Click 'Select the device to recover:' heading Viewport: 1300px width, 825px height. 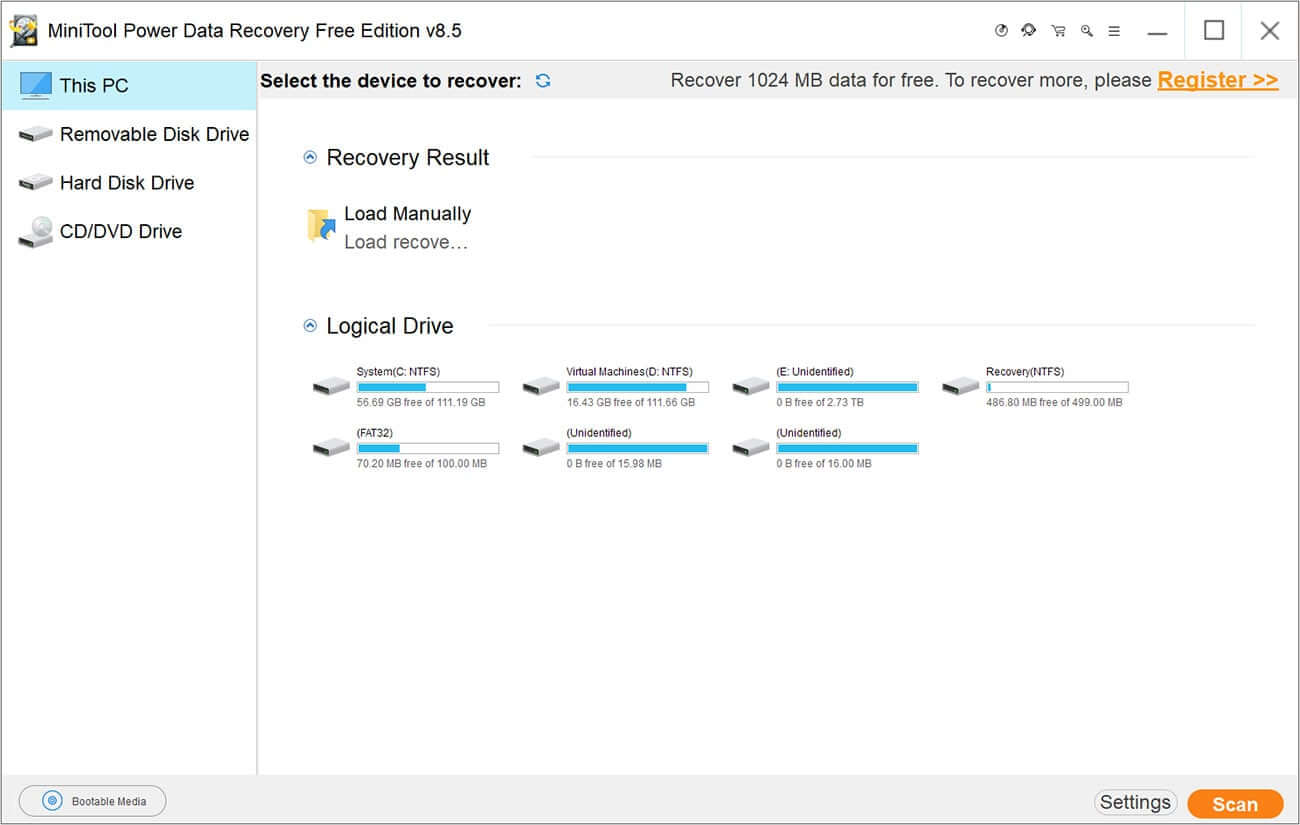[391, 81]
